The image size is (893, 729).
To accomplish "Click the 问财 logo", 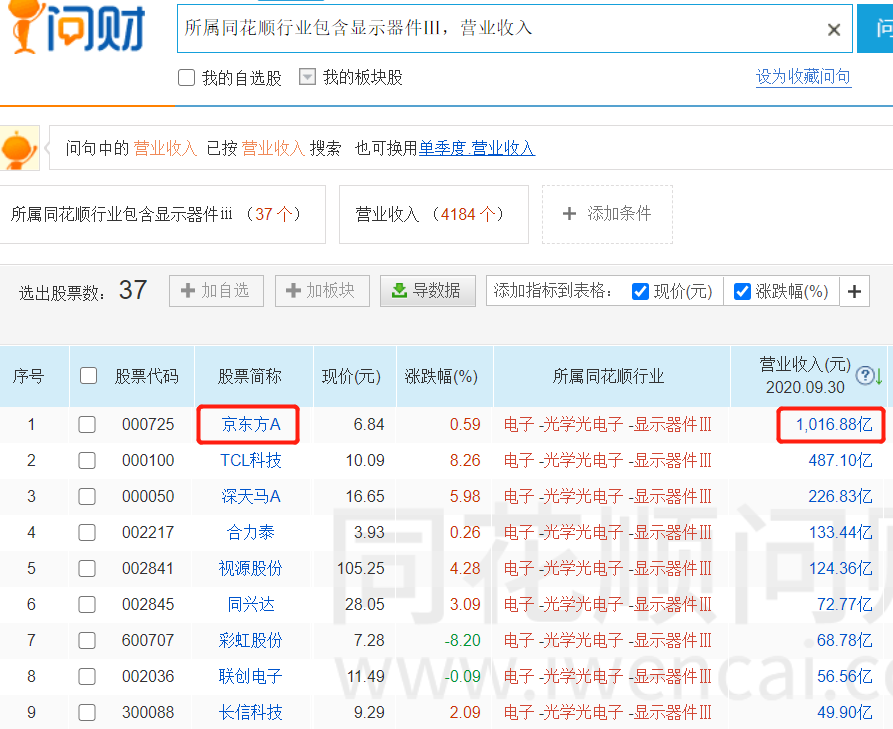I will [x=77, y=27].
